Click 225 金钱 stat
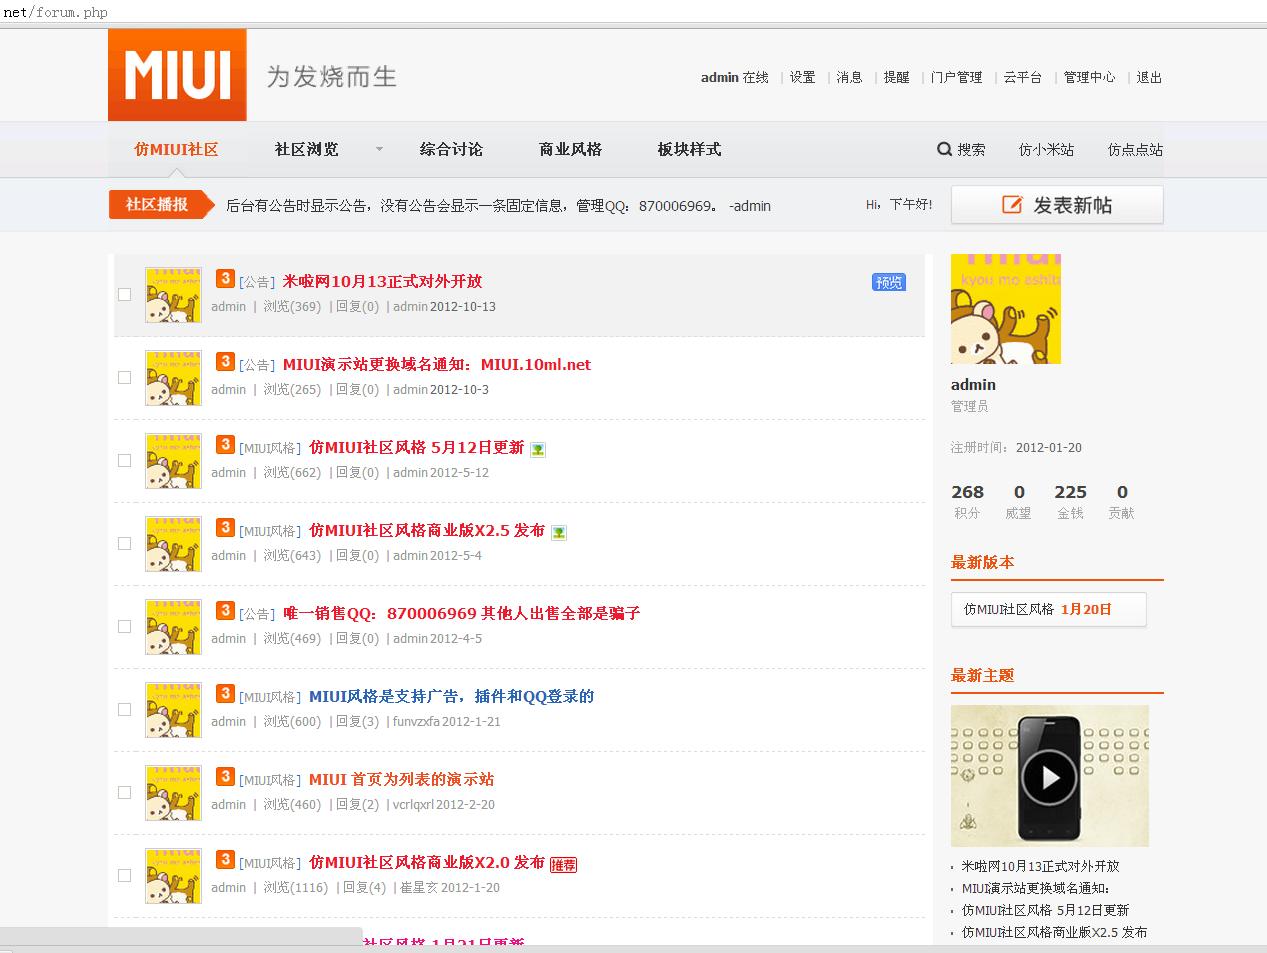 click(1070, 501)
